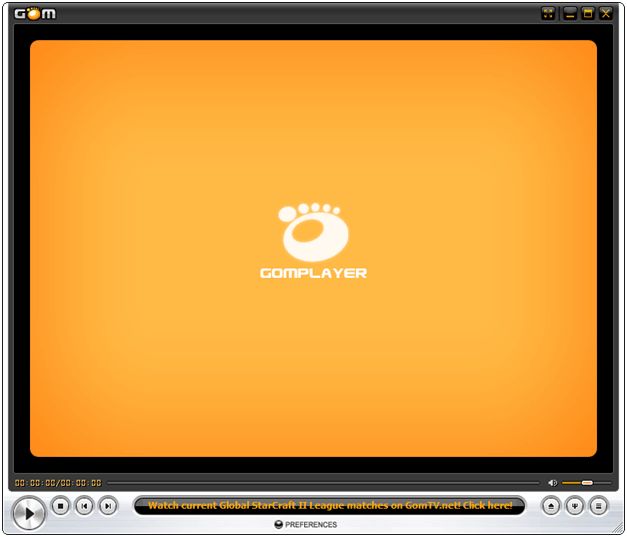Open the control panel button
This screenshot has width=627, height=537.
[575, 507]
